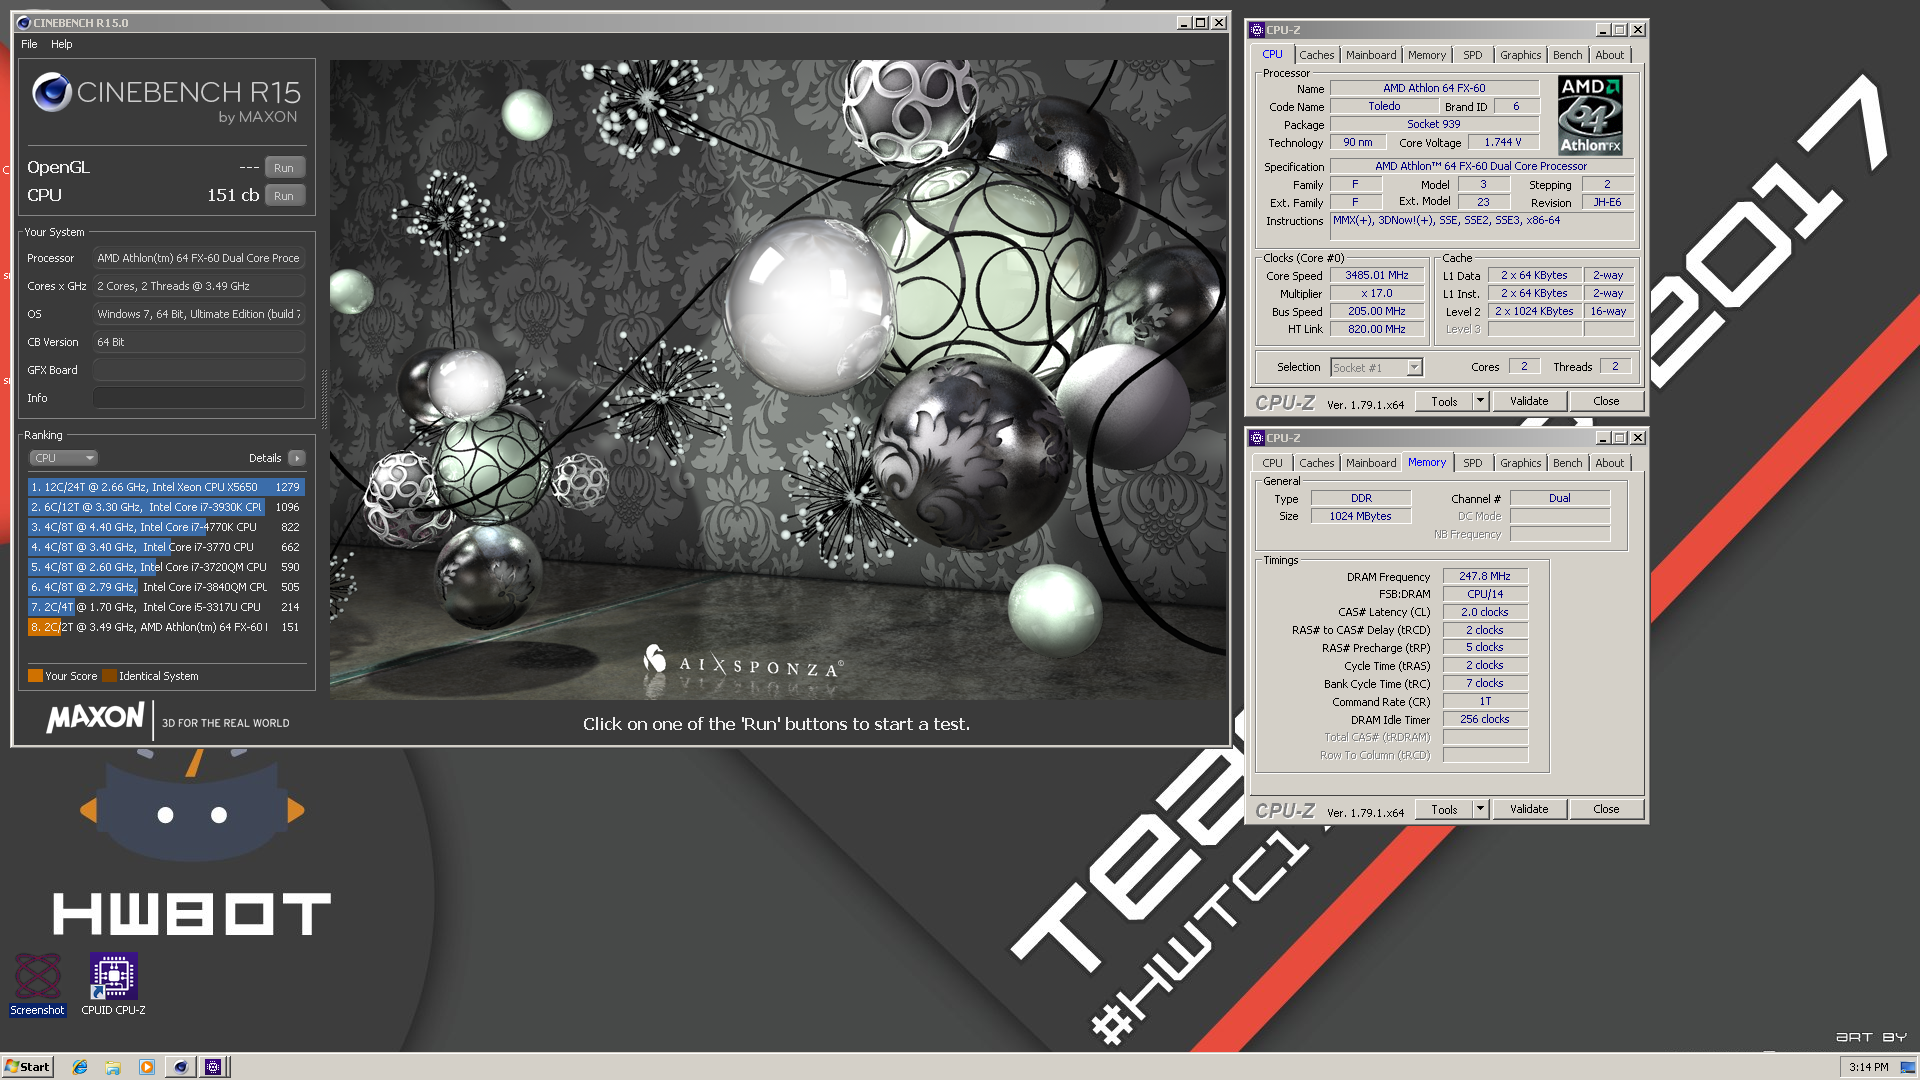Viewport: 1920px width, 1080px height.
Task: Switch to SPD tab in upper CPU-Z
Action: click(x=1473, y=55)
